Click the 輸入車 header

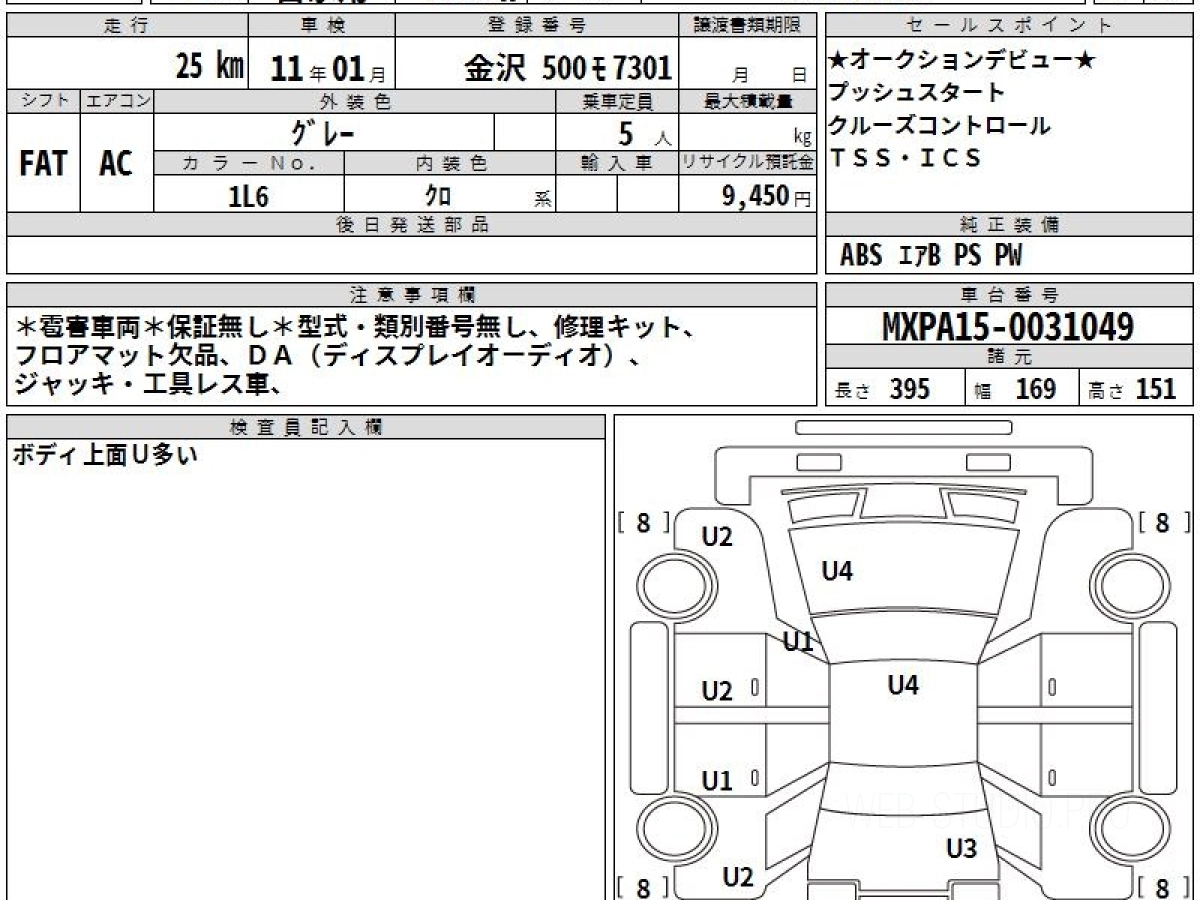[617, 163]
